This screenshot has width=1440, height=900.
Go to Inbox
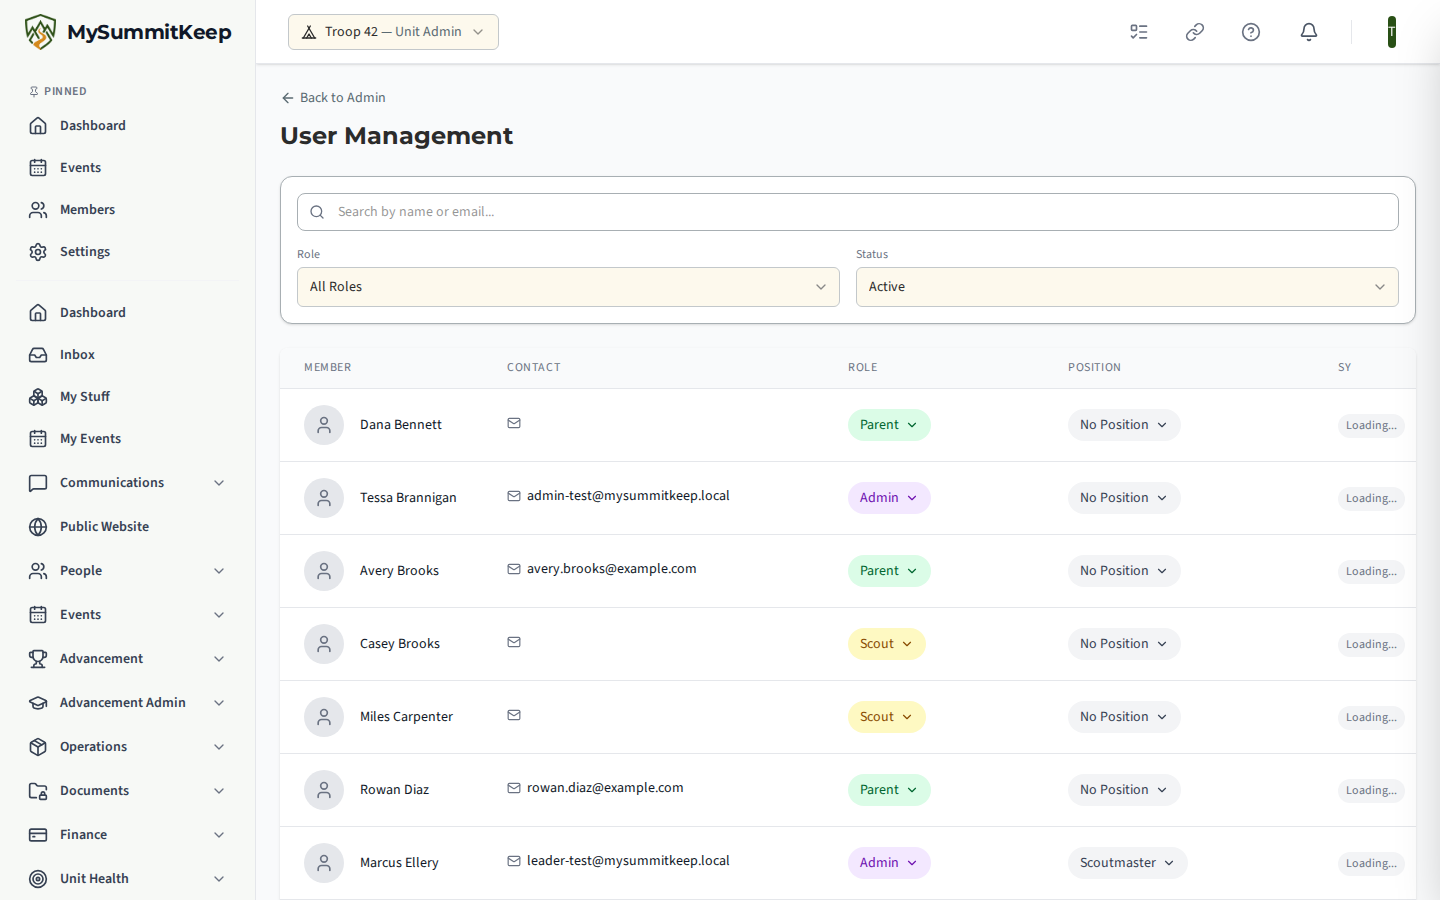[128, 355]
